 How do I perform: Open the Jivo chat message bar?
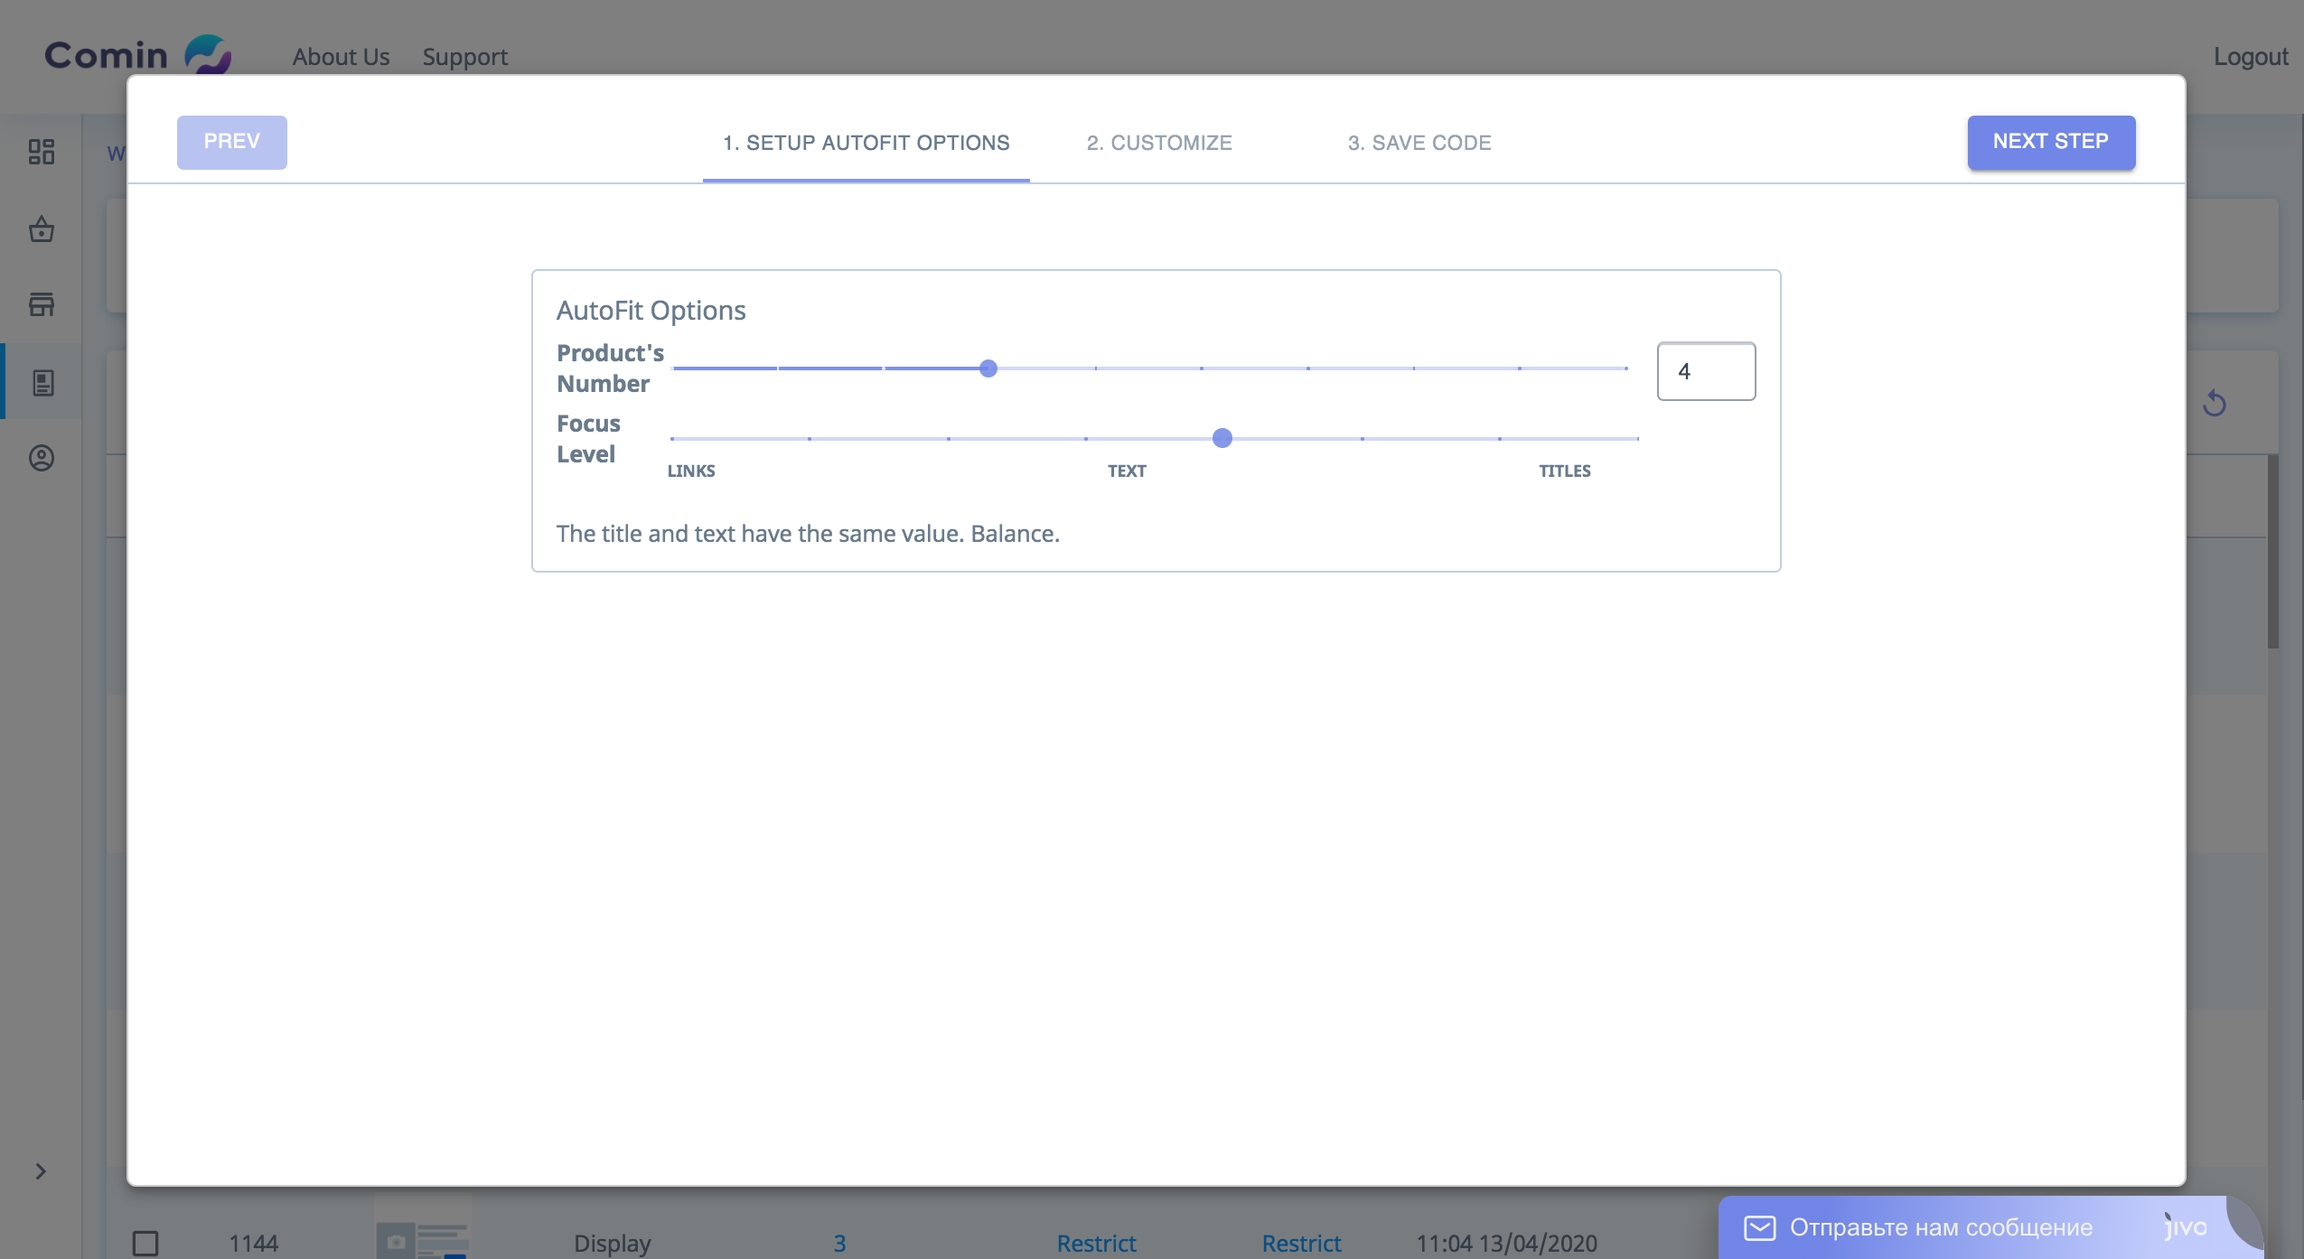click(1990, 1227)
